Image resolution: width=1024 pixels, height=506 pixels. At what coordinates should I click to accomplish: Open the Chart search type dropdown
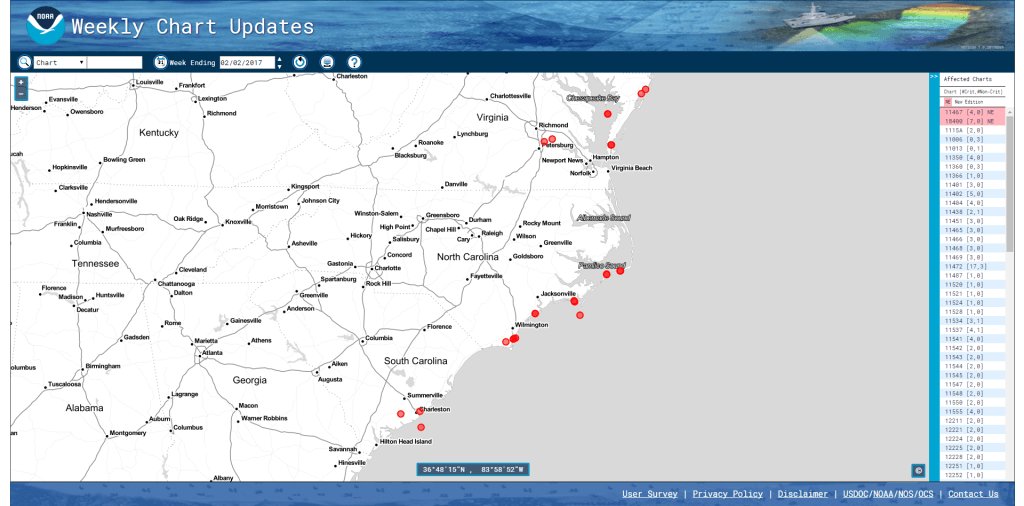tap(60, 63)
